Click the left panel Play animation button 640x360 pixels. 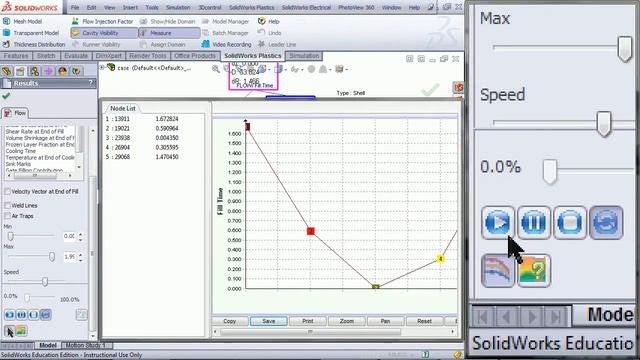(9, 315)
